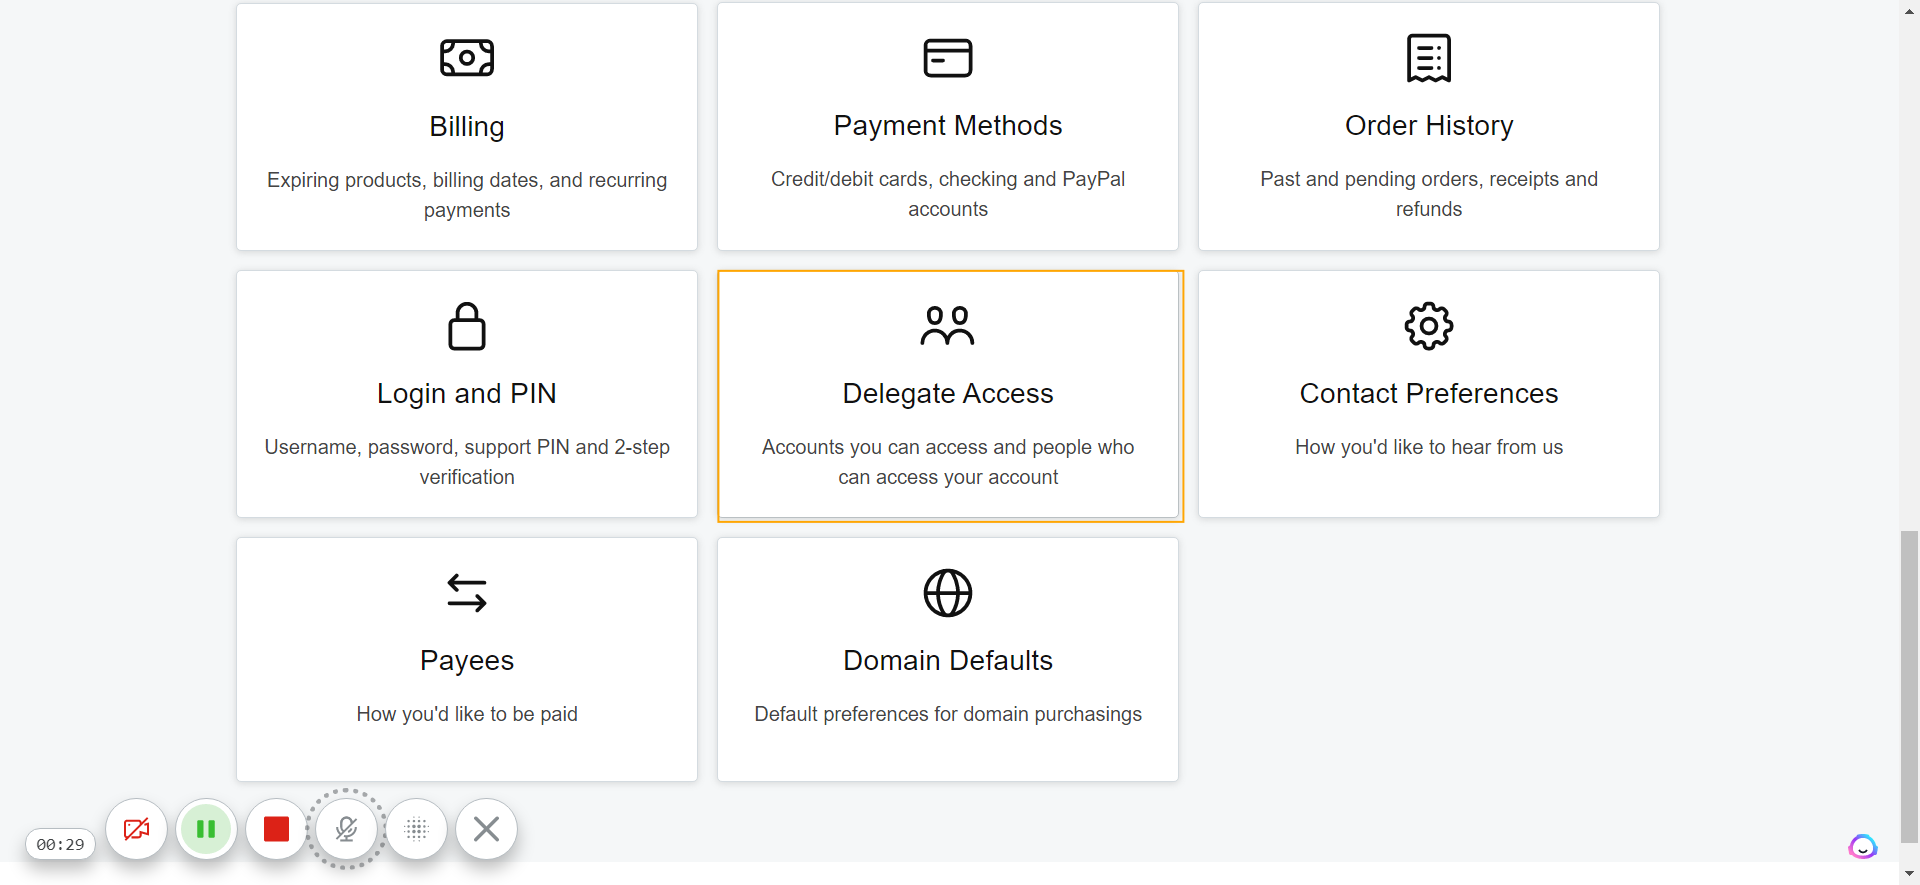Stop the screen recording
Image resolution: width=1920 pixels, height=885 pixels.
276,829
